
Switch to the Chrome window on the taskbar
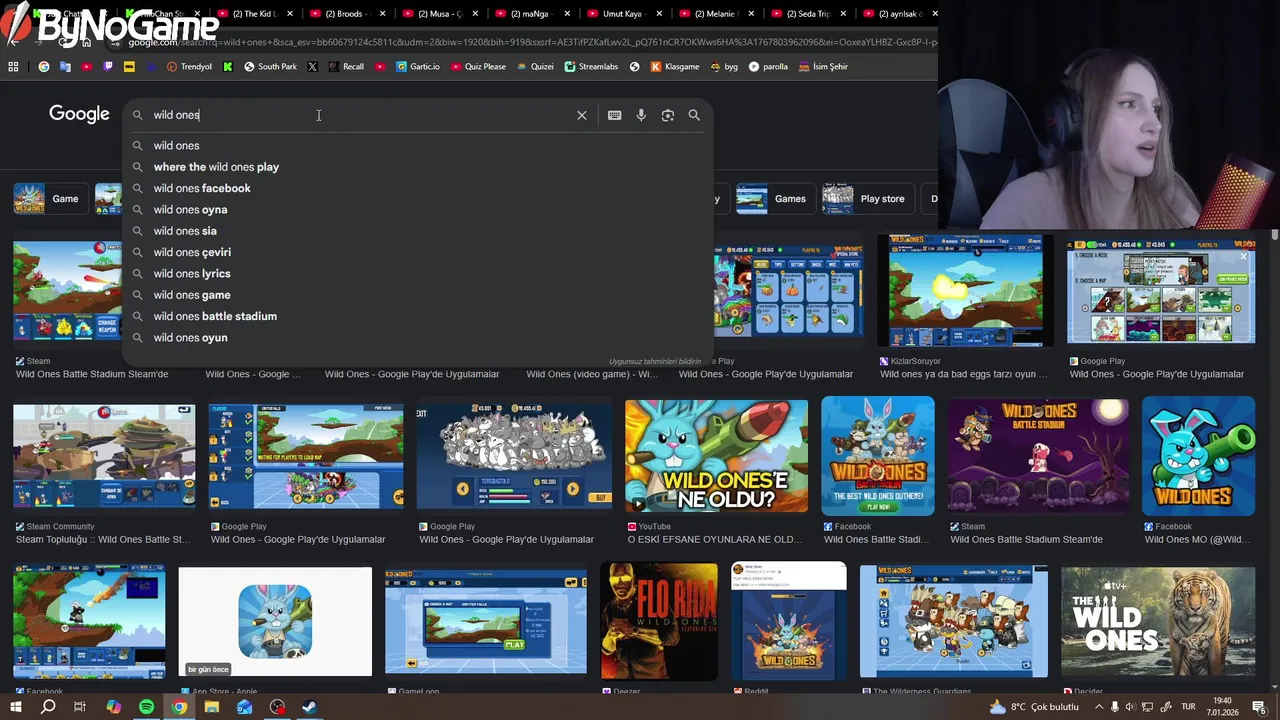pyautogui.click(x=179, y=707)
